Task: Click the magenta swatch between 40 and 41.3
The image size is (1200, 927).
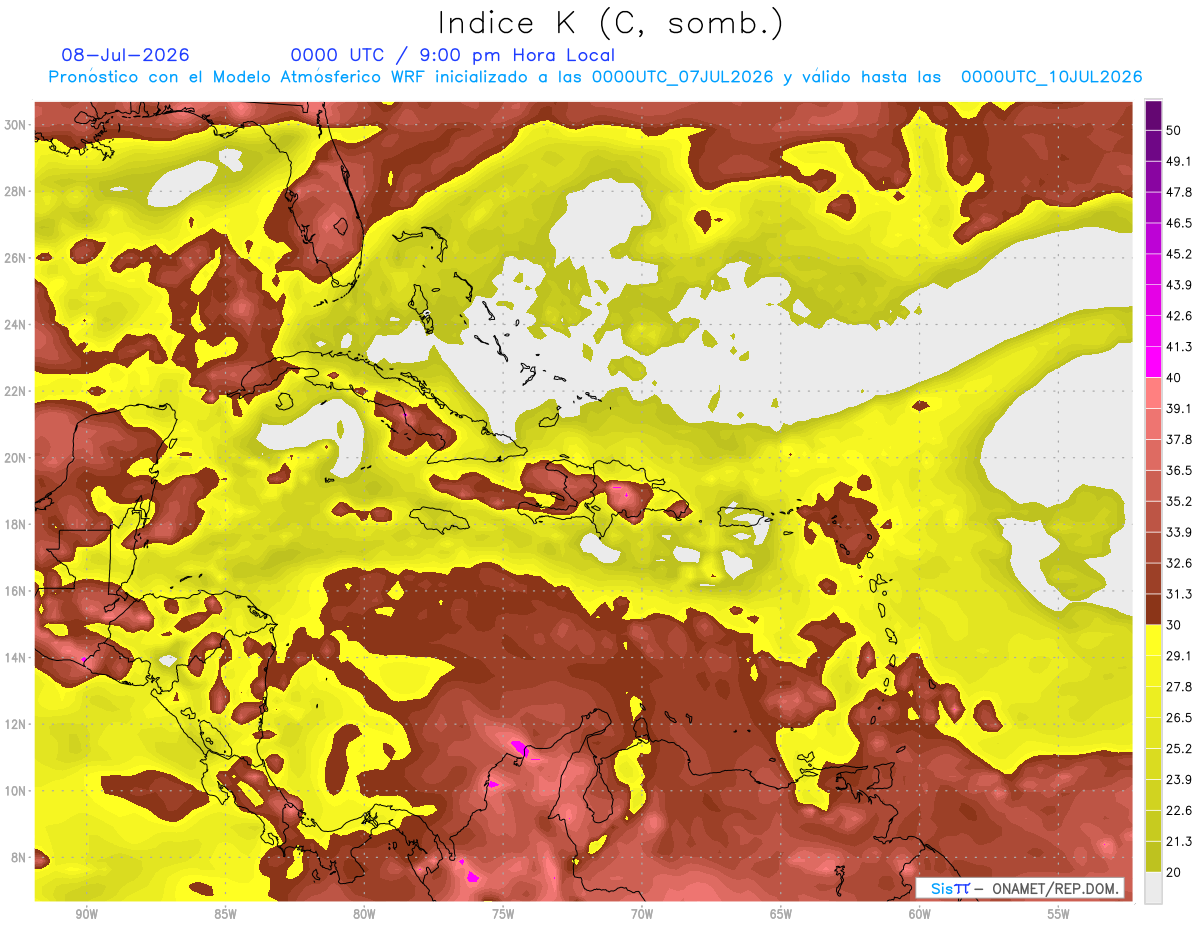Action: tap(1154, 362)
